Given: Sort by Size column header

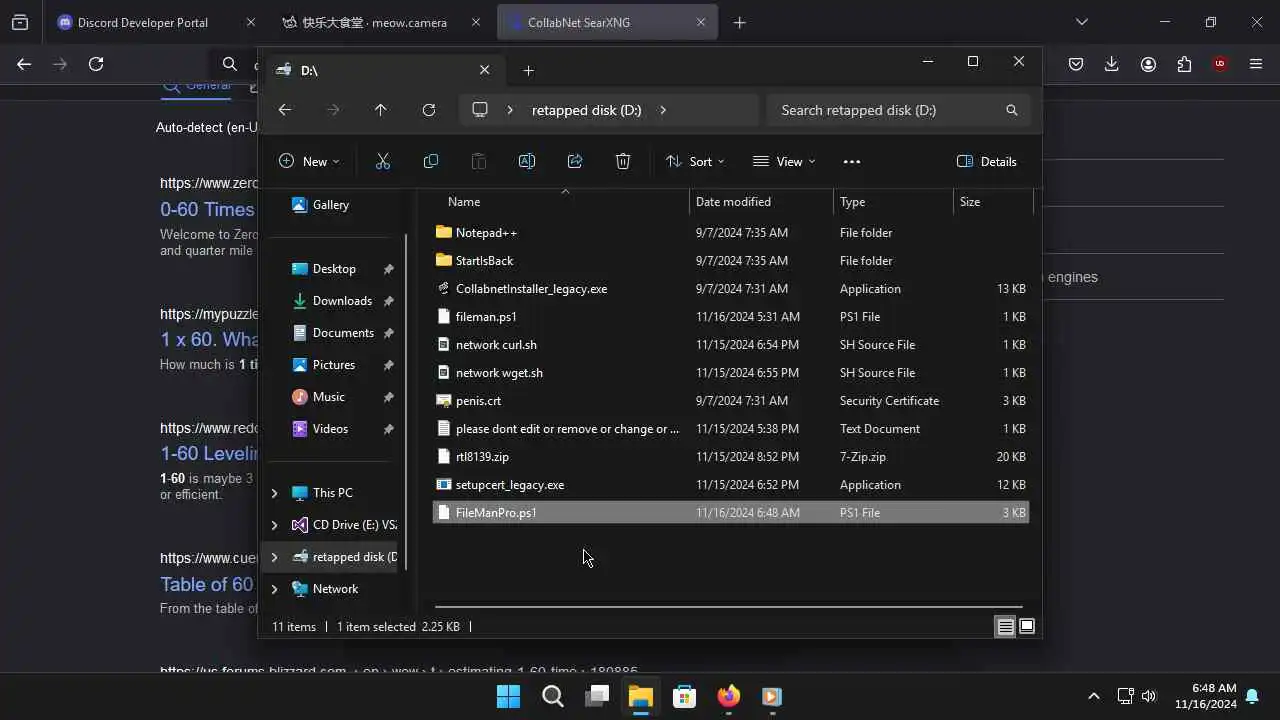Looking at the screenshot, I should click(992, 202).
